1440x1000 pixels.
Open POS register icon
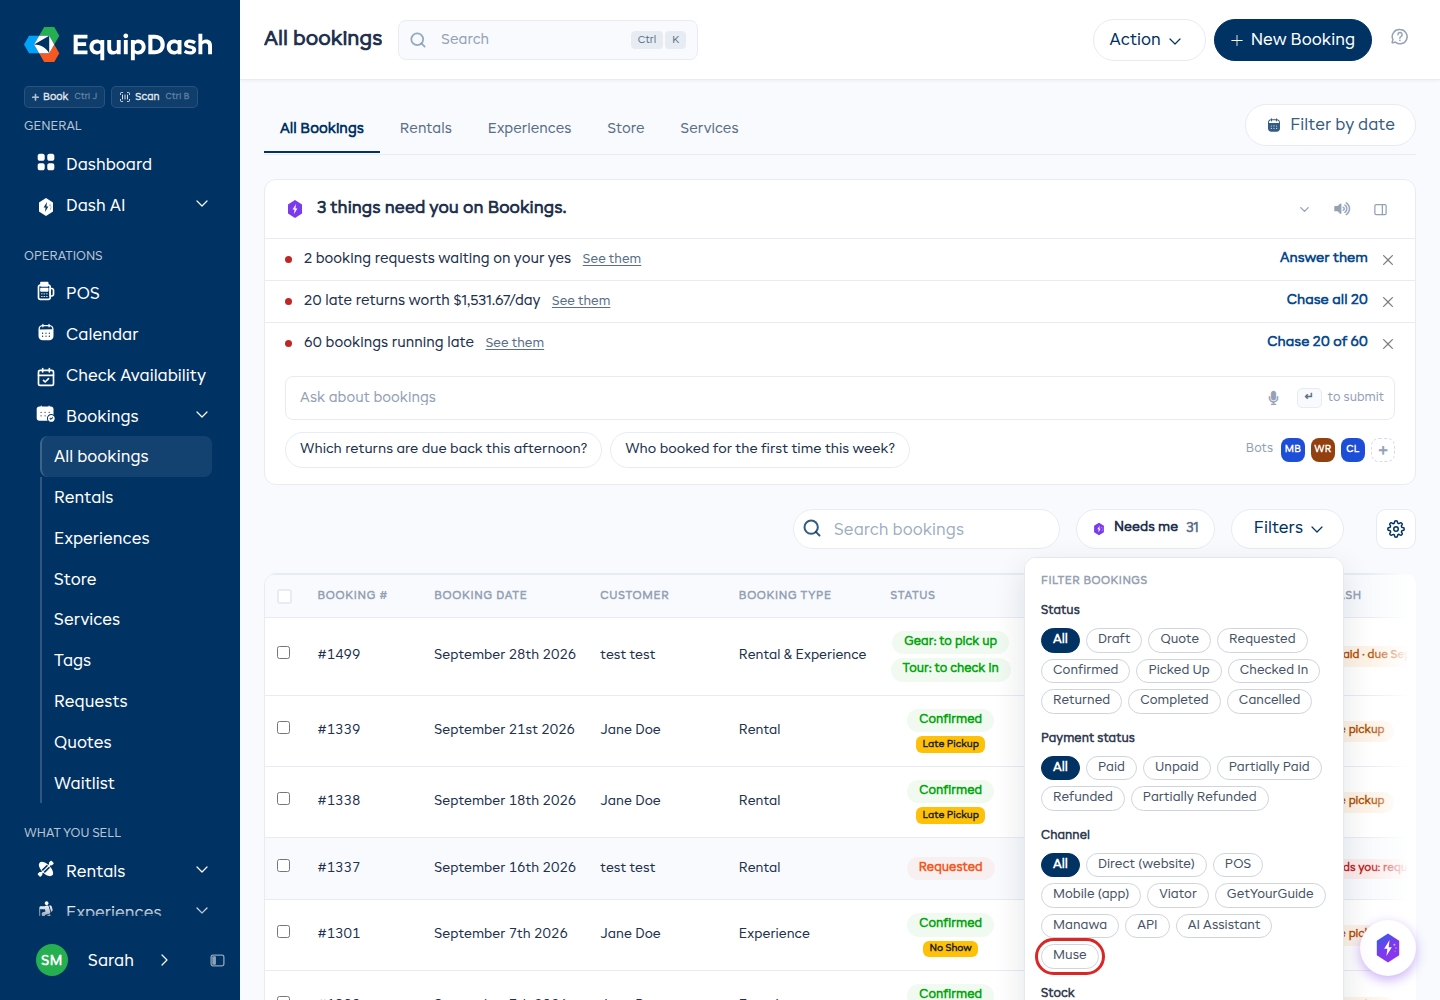pyautogui.click(x=46, y=292)
